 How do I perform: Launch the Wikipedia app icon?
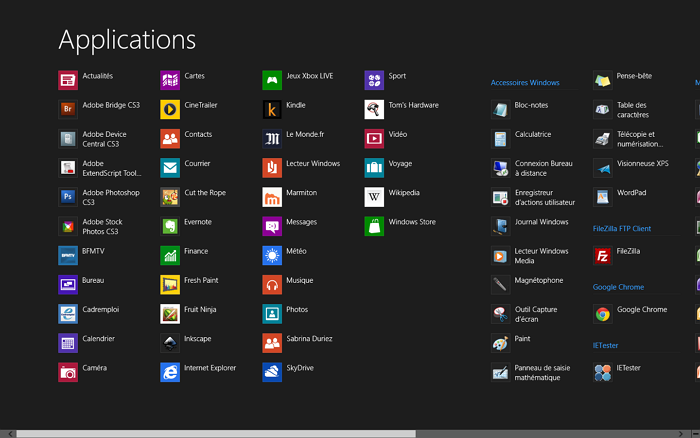pos(374,197)
